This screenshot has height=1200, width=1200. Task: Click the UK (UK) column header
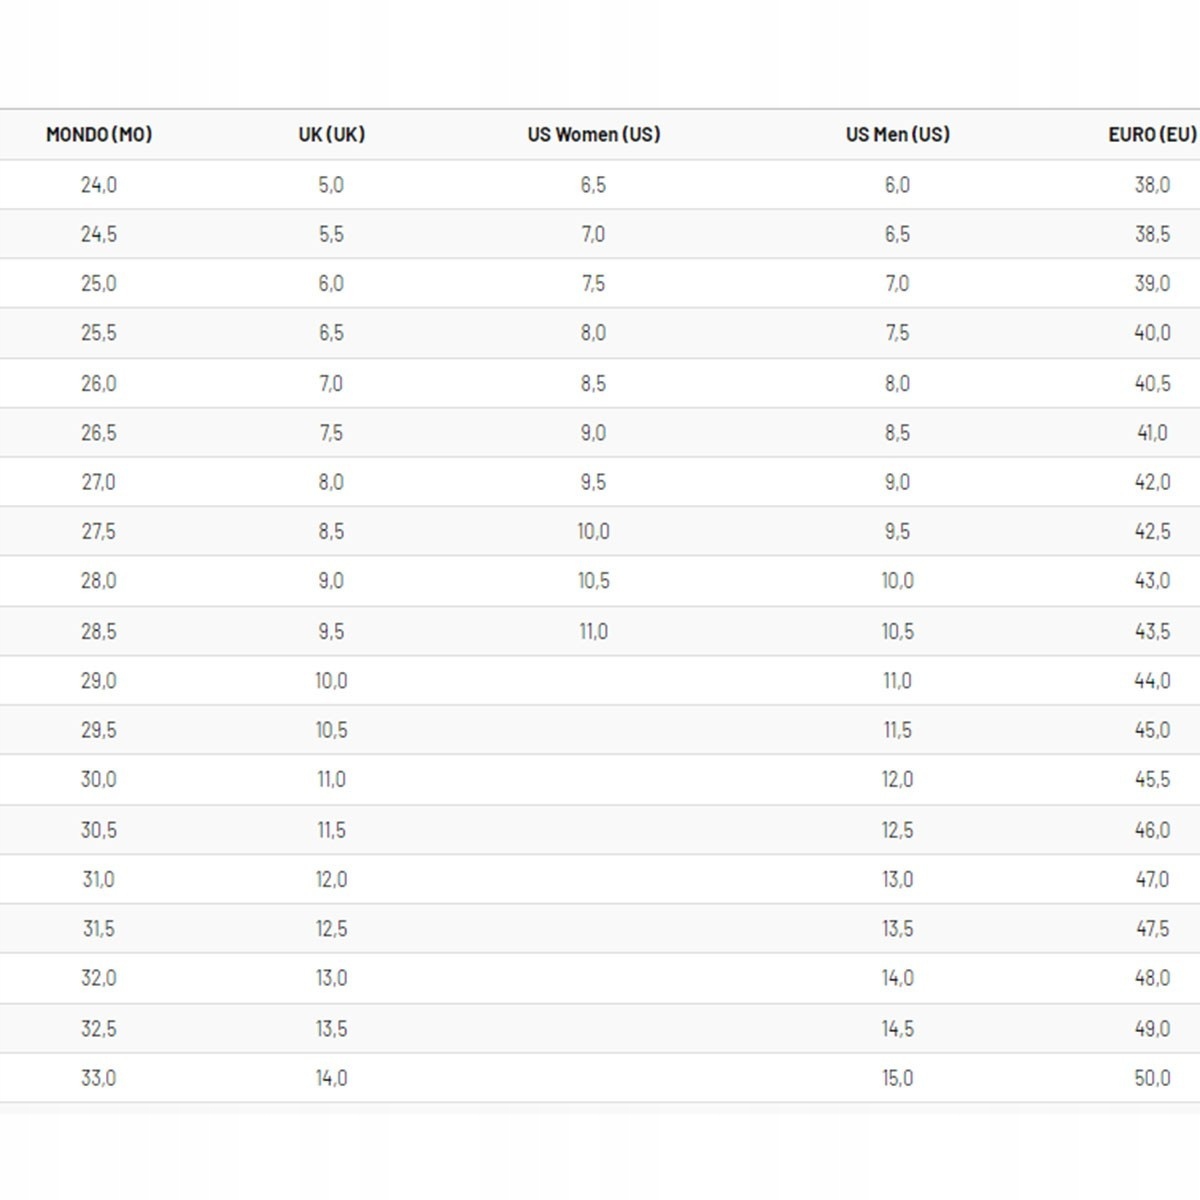pos(331,134)
